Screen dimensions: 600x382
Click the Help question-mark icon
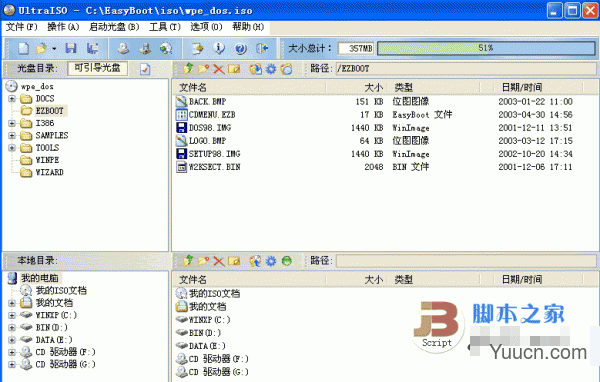tap(241, 48)
